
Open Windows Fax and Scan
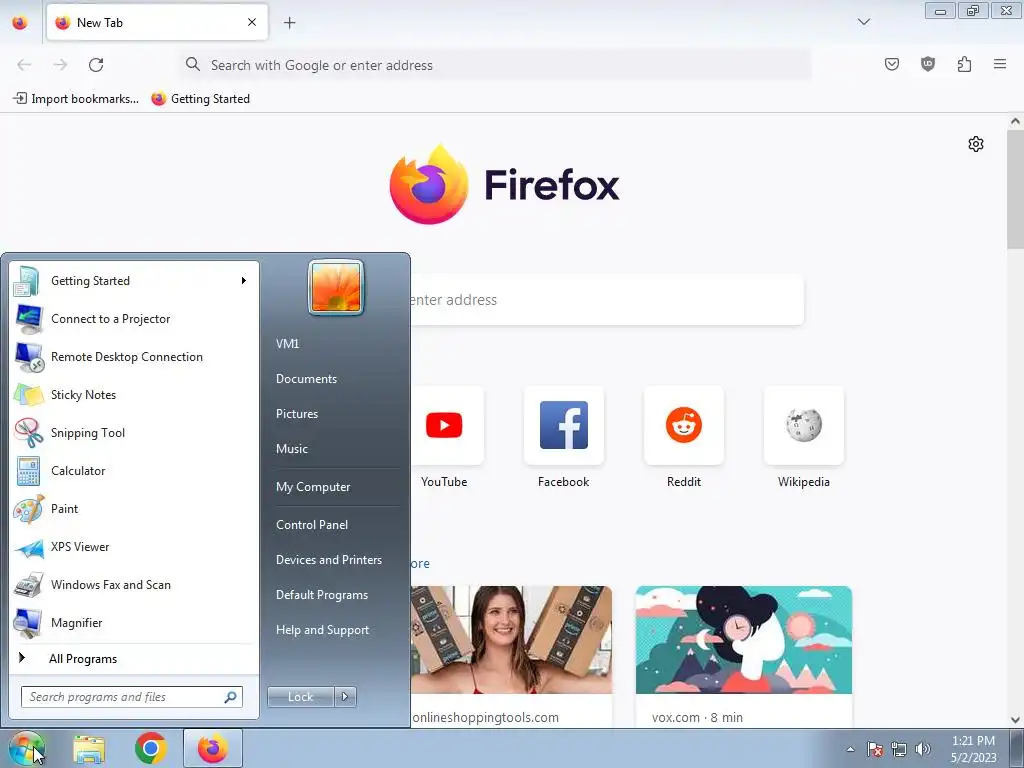[x=133, y=584]
